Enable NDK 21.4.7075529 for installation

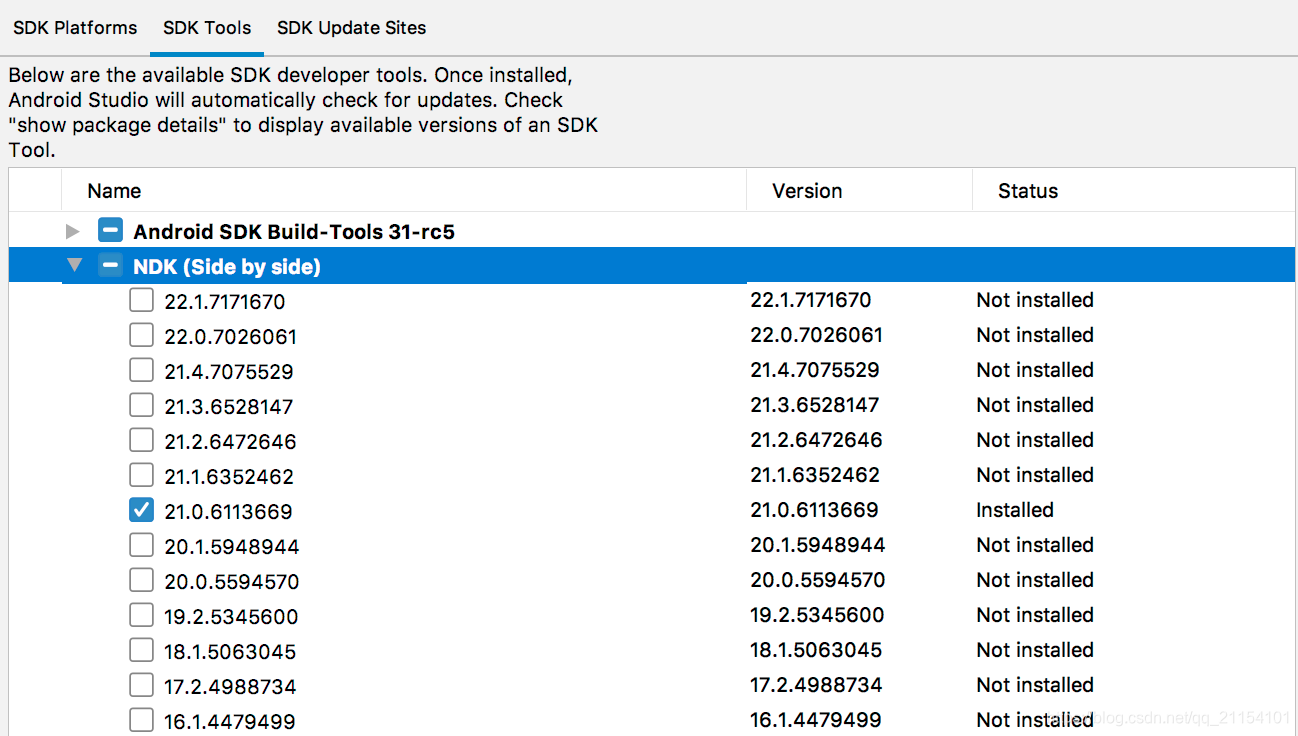[139, 369]
